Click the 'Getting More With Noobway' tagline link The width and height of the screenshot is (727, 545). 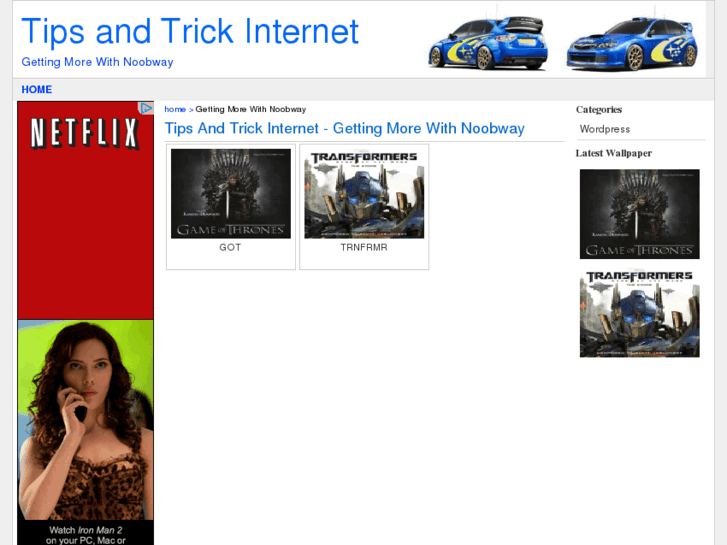97,62
